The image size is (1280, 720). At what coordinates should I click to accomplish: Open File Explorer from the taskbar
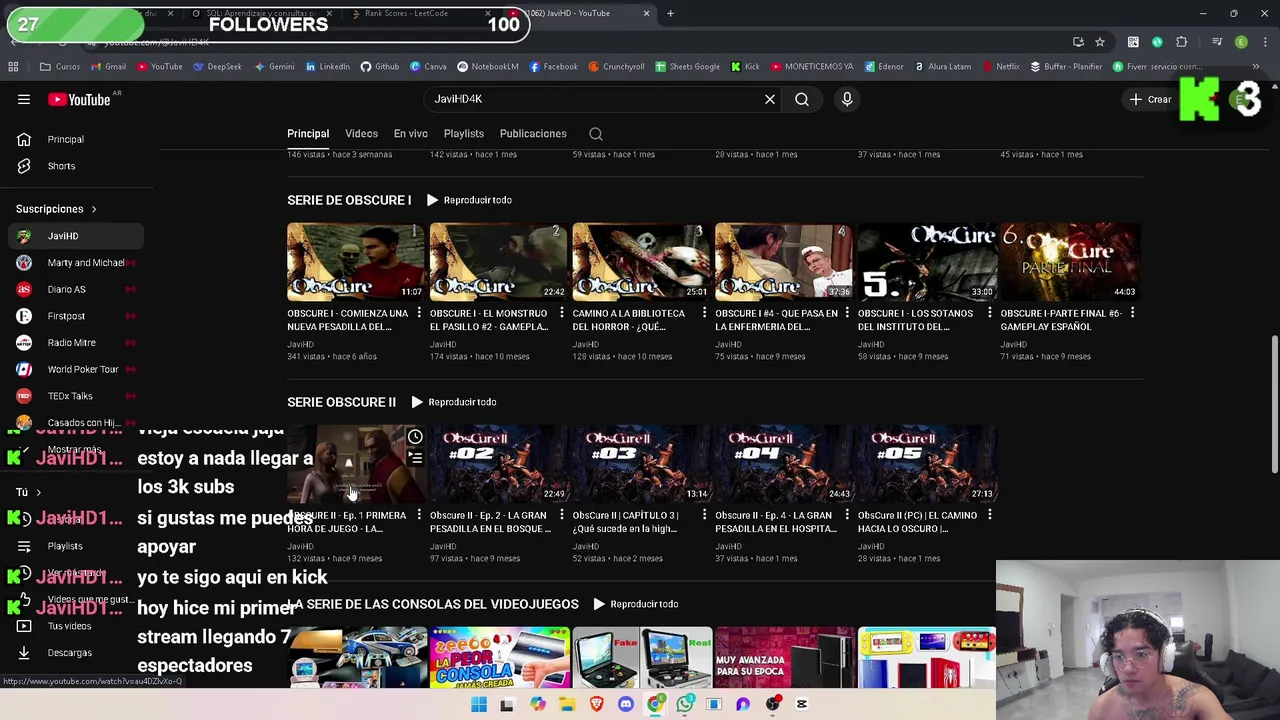click(567, 704)
